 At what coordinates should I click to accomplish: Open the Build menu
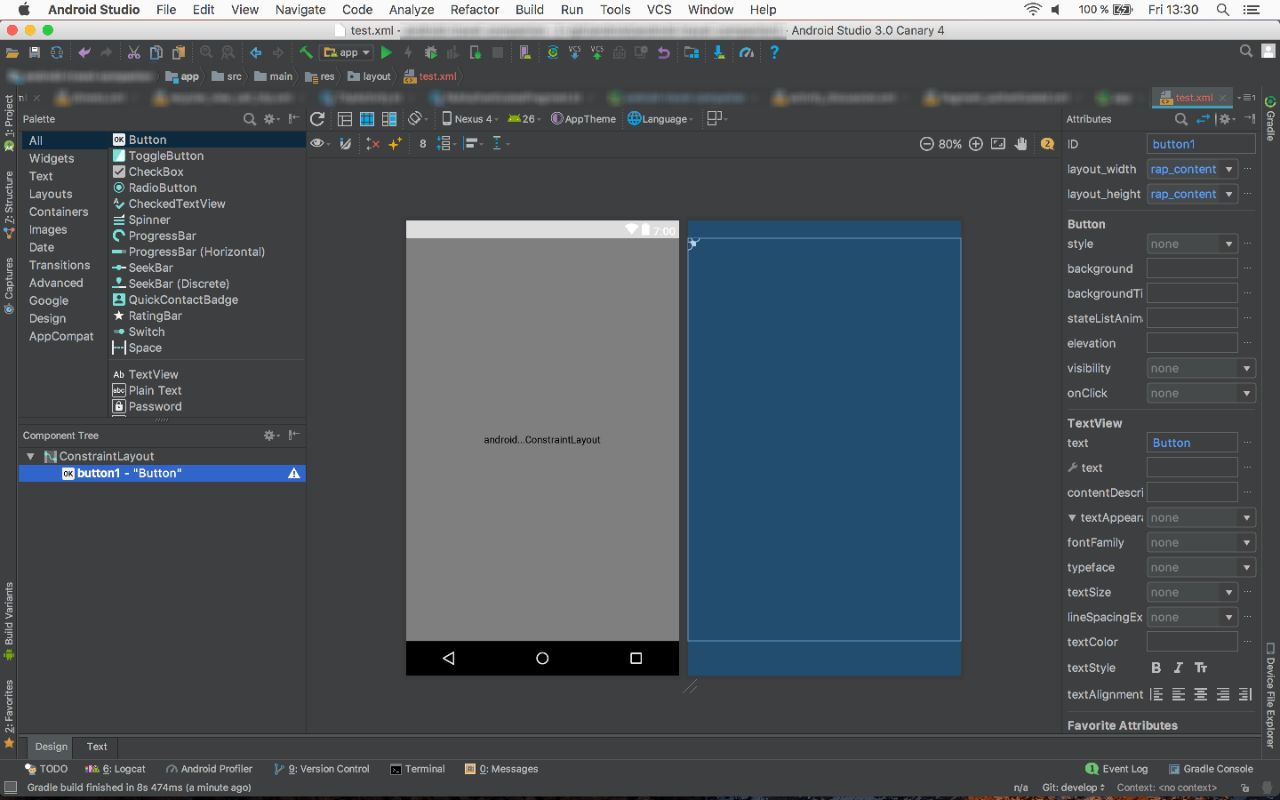[x=529, y=9]
